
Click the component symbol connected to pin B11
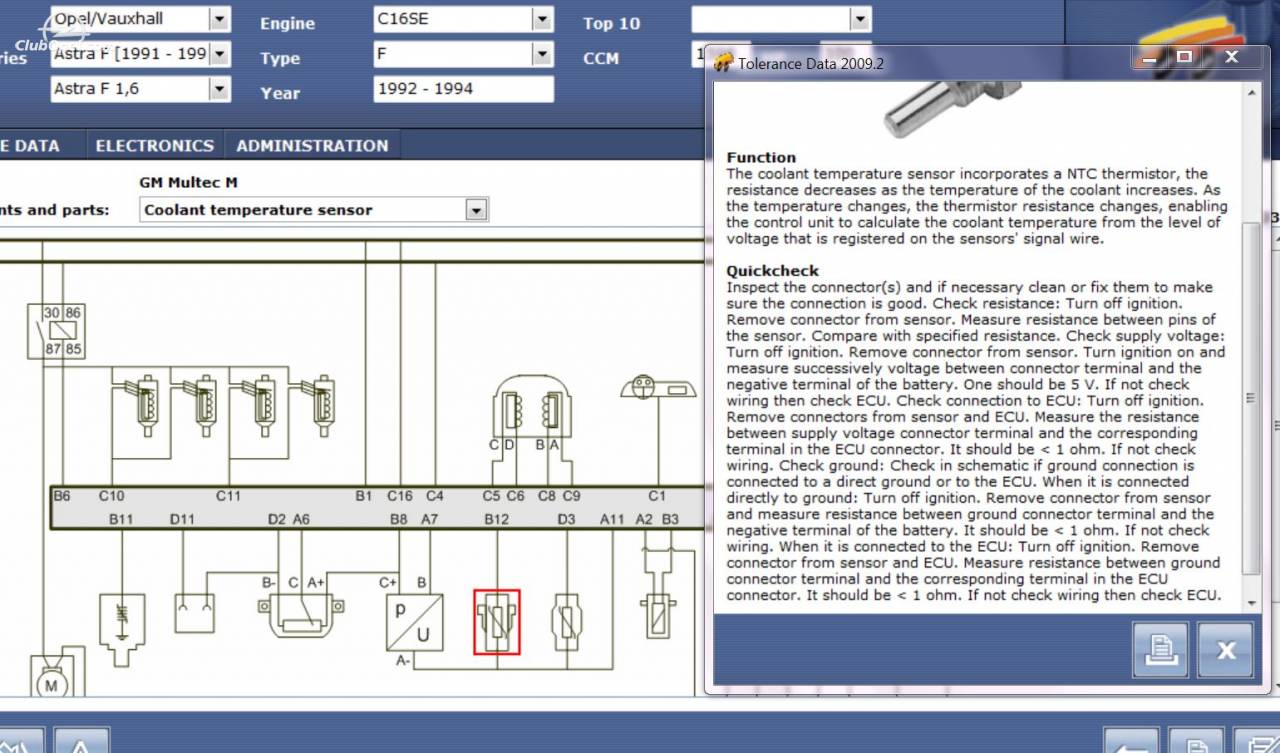pyautogui.click(x=122, y=629)
